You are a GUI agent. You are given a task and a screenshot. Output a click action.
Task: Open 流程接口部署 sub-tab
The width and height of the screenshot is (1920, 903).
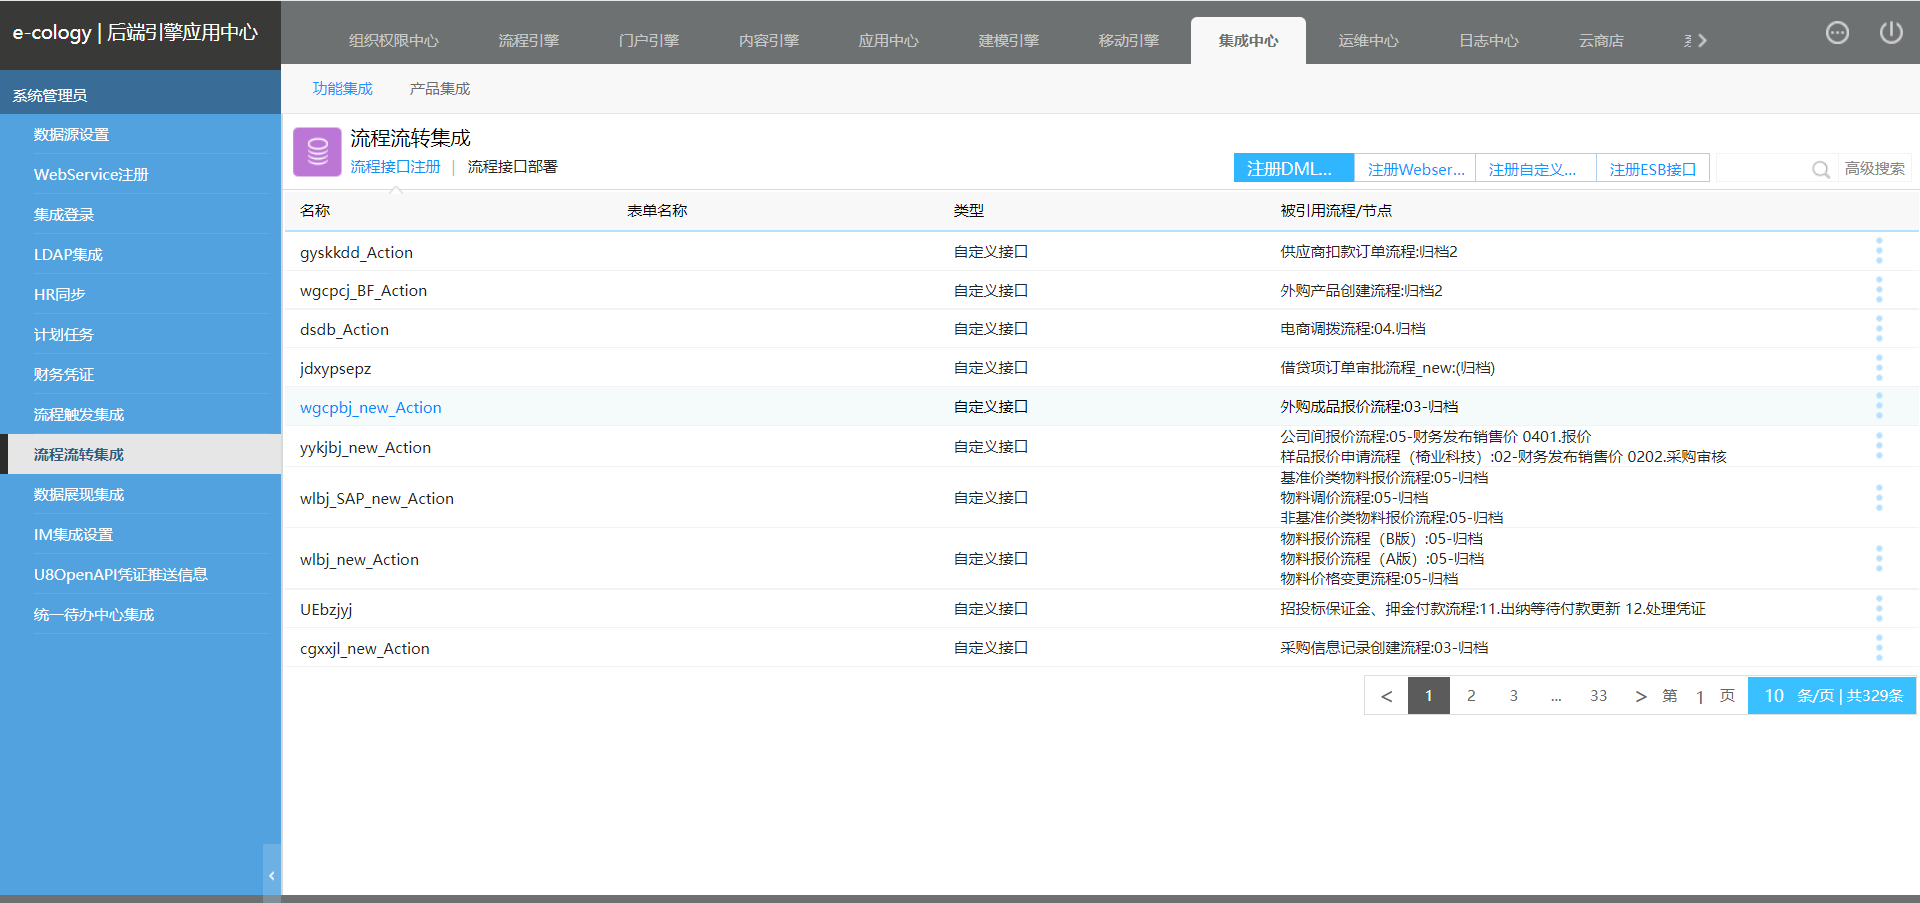(x=512, y=167)
